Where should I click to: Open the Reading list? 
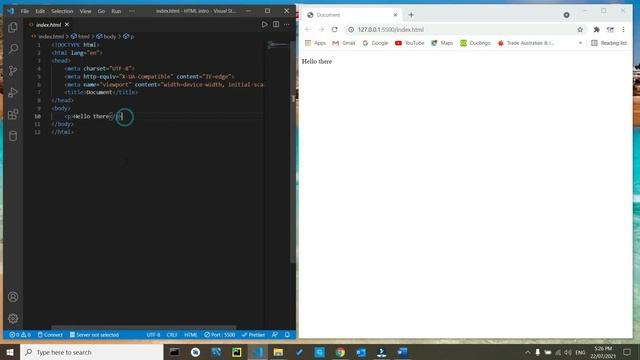tap(609, 43)
